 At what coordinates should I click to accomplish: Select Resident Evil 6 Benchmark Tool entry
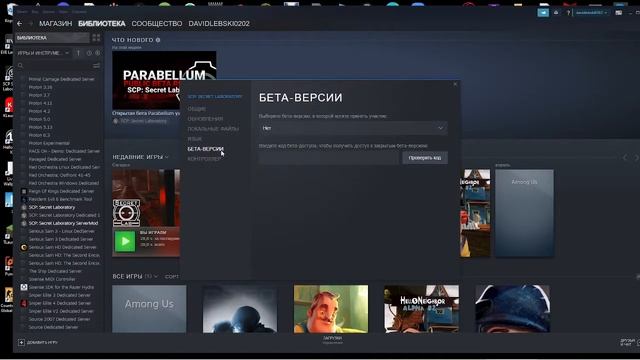(x=60, y=199)
